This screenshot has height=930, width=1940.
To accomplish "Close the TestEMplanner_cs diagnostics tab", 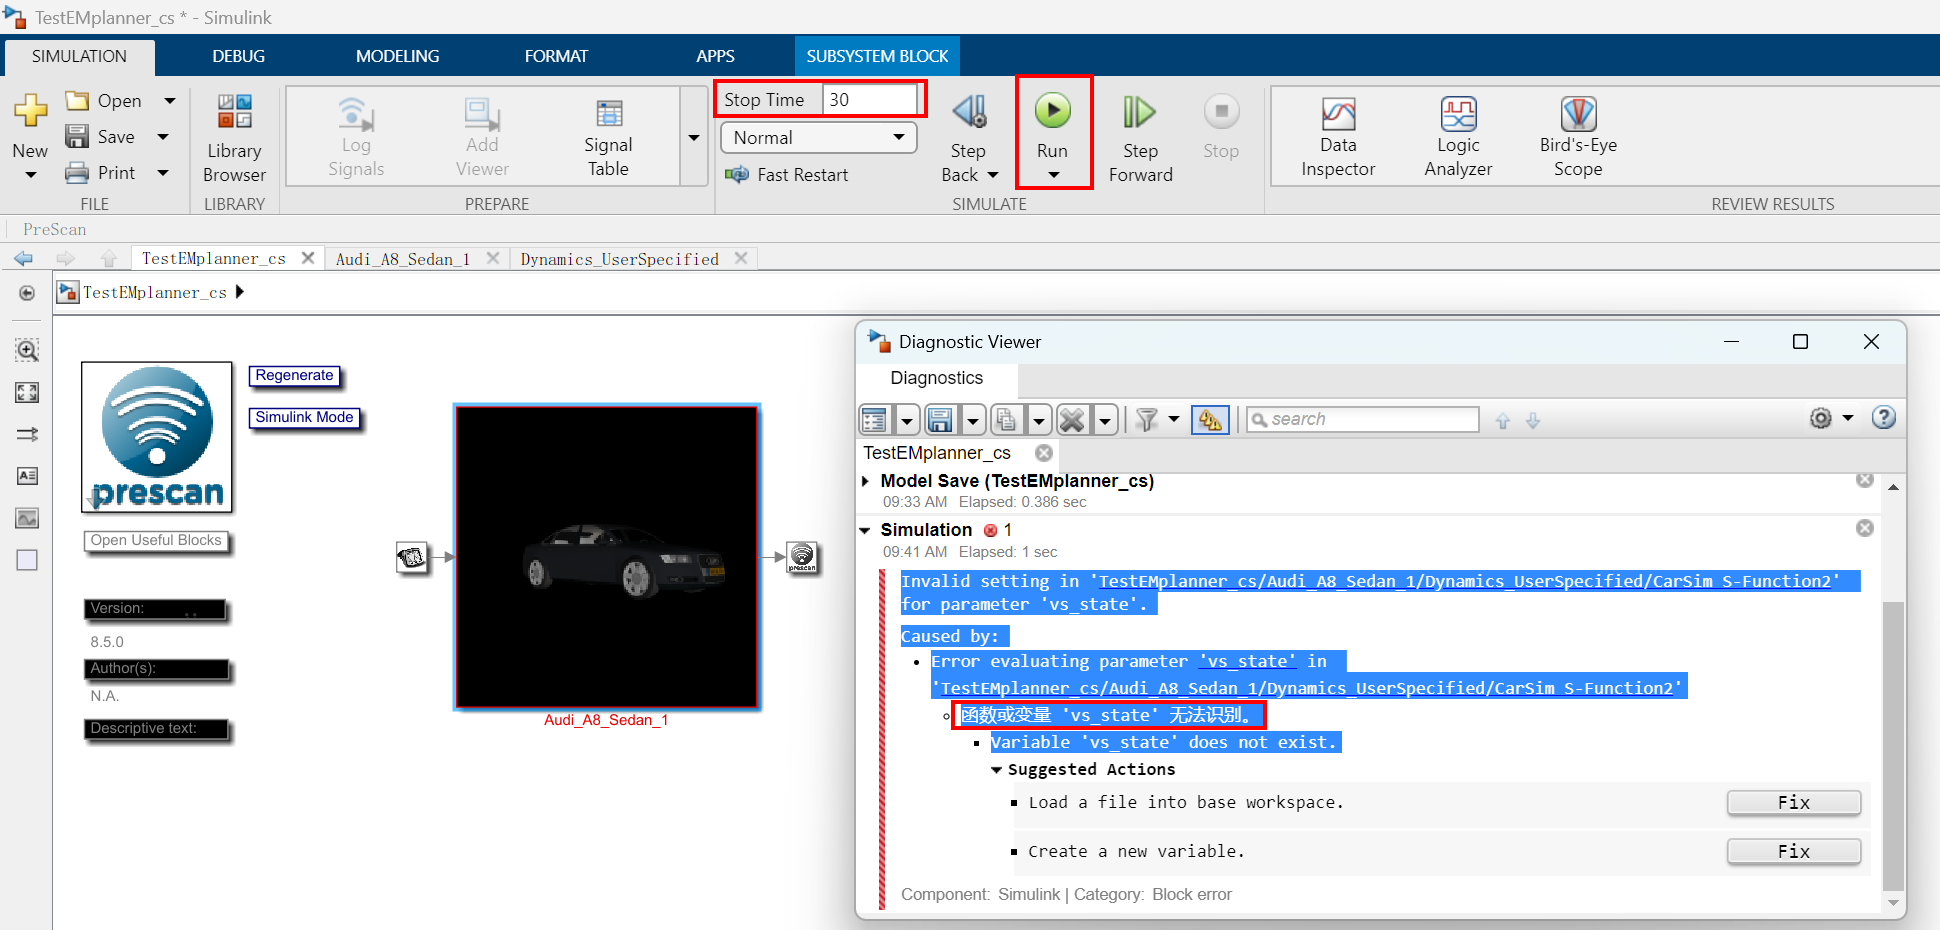I will [x=1044, y=453].
